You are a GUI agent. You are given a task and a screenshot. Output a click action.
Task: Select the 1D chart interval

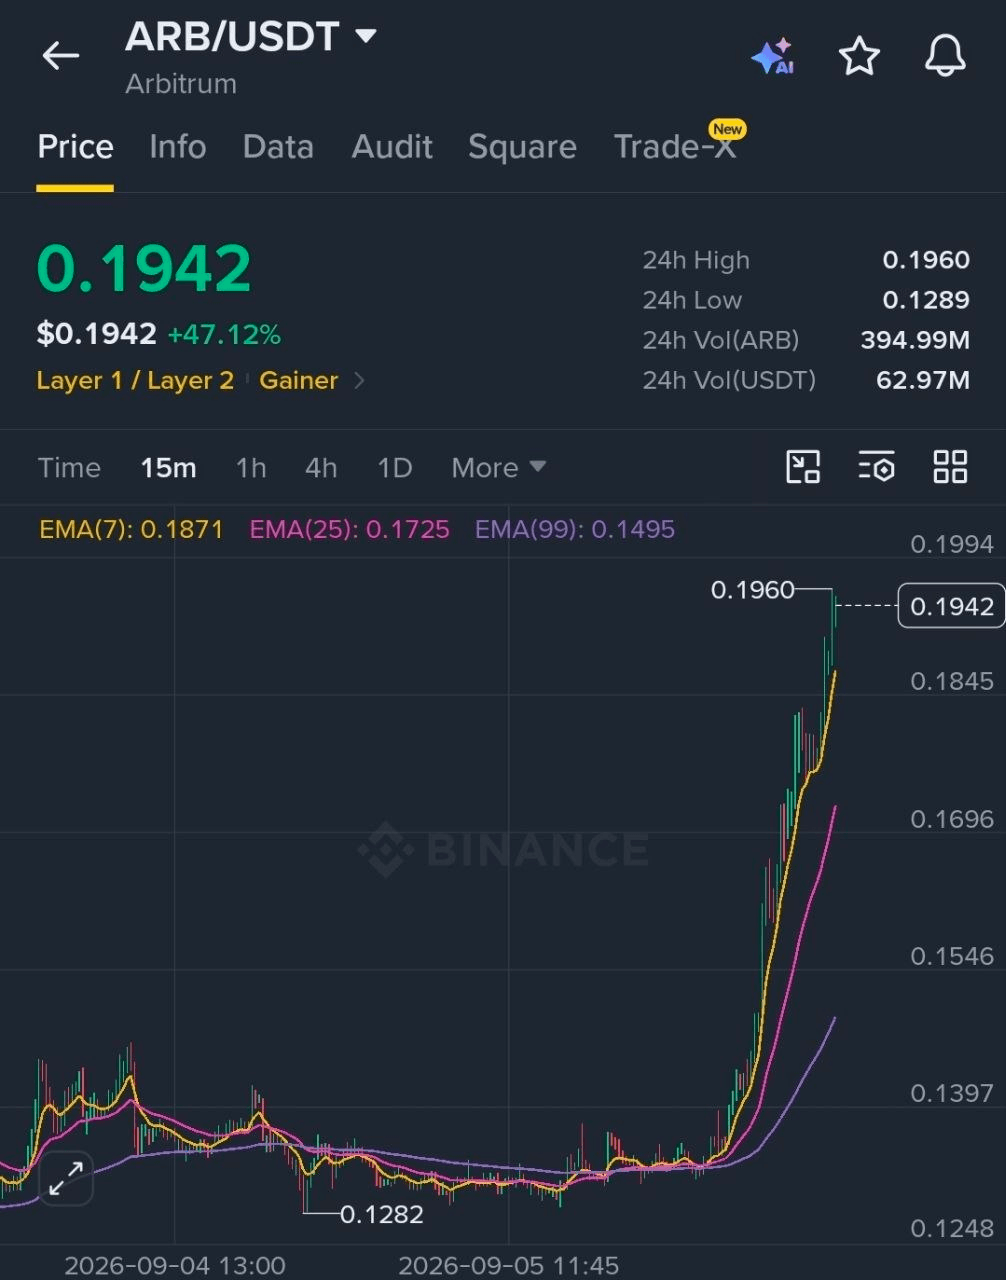click(x=395, y=468)
